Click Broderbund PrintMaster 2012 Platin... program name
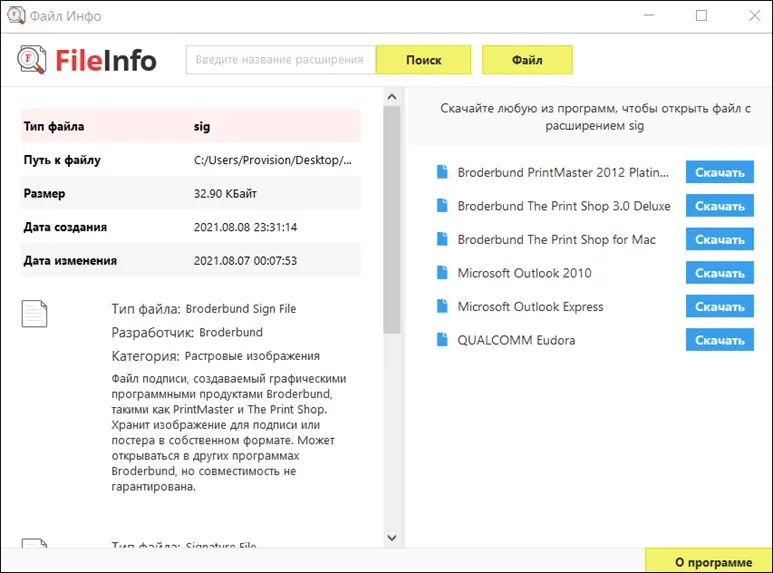The height and width of the screenshot is (573, 773). [563, 172]
